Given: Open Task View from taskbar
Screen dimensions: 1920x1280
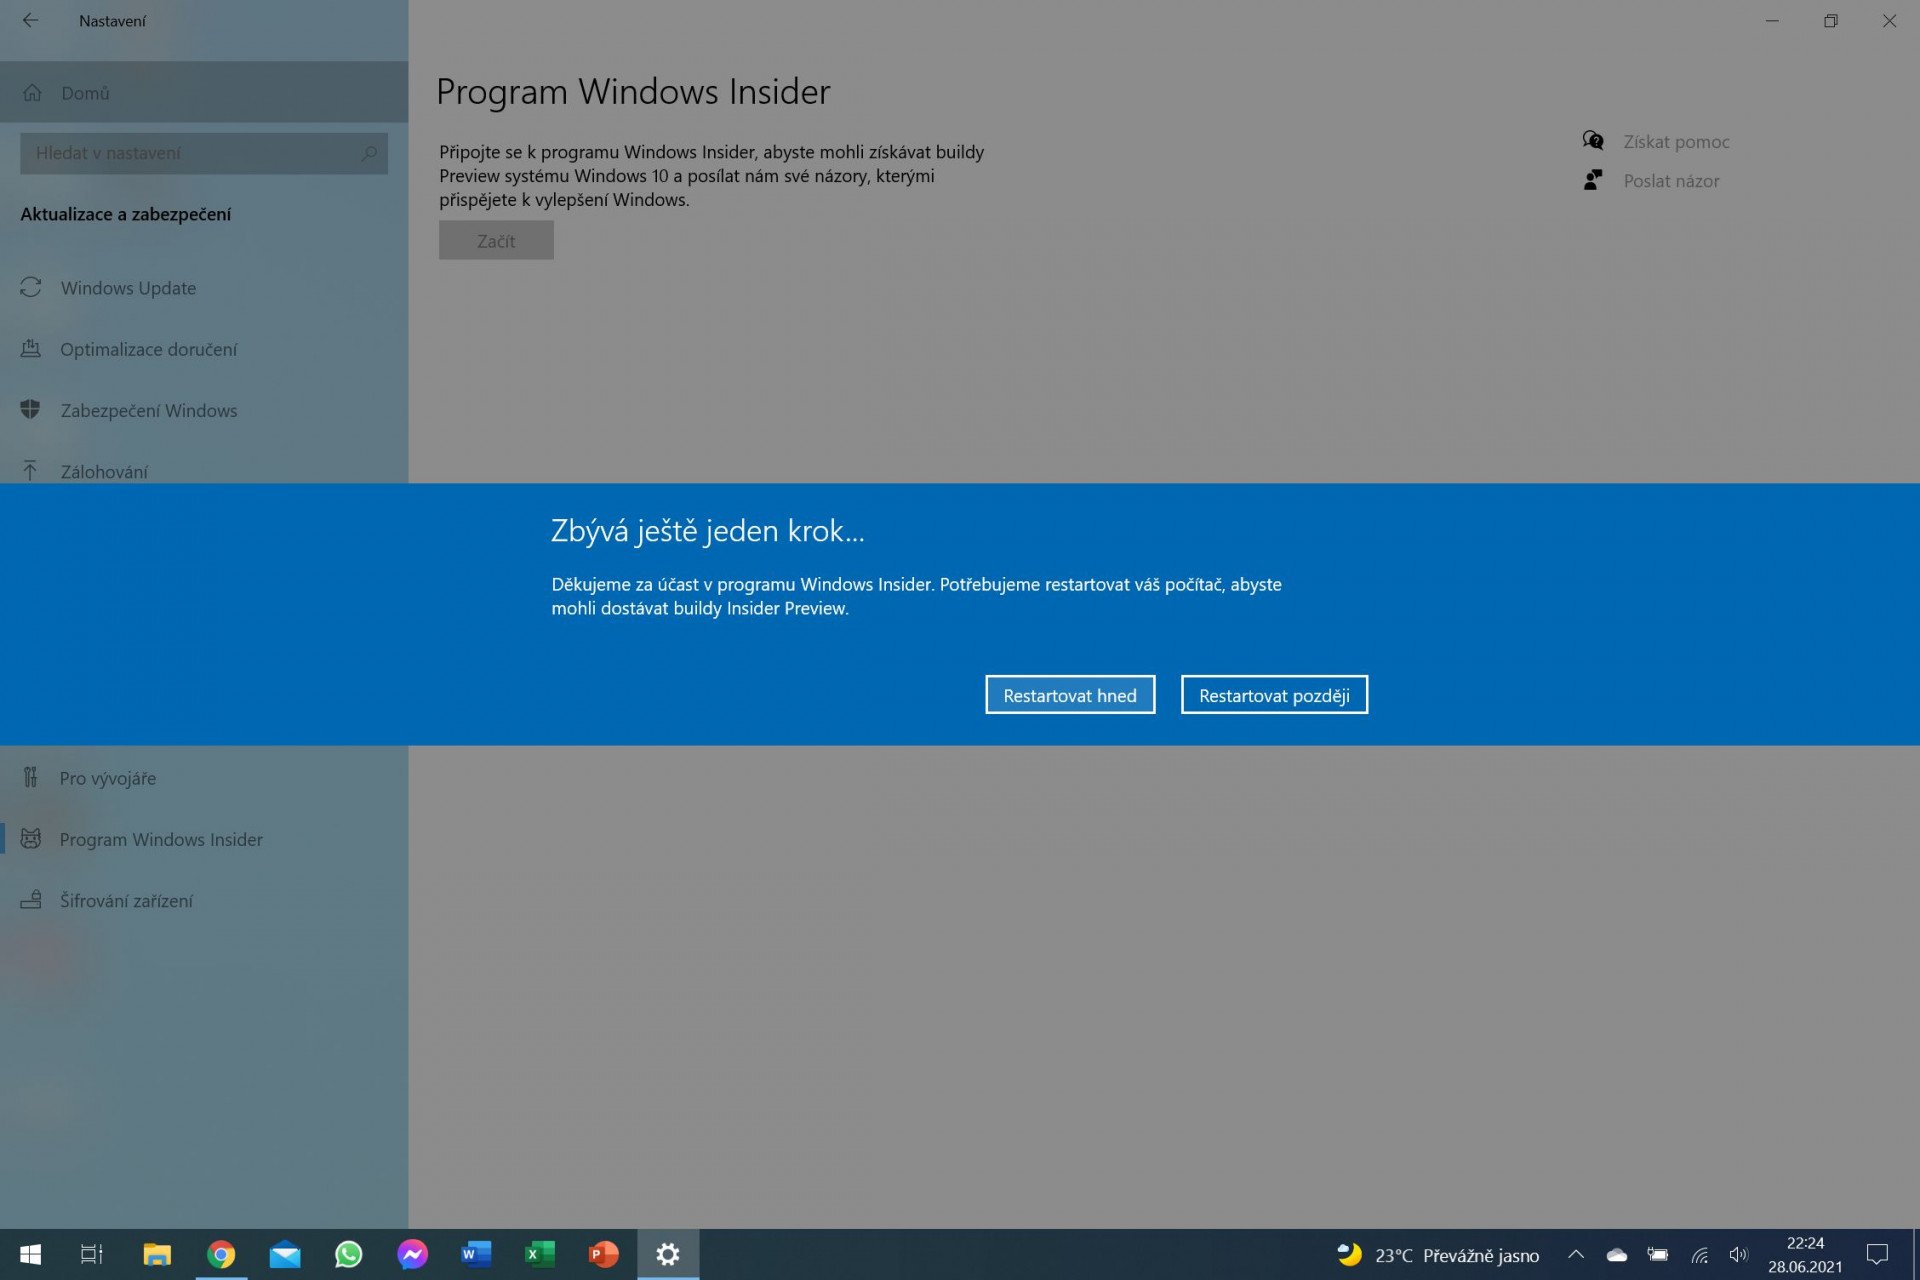Looking at the screenshot, I should tap(92, 1254).
